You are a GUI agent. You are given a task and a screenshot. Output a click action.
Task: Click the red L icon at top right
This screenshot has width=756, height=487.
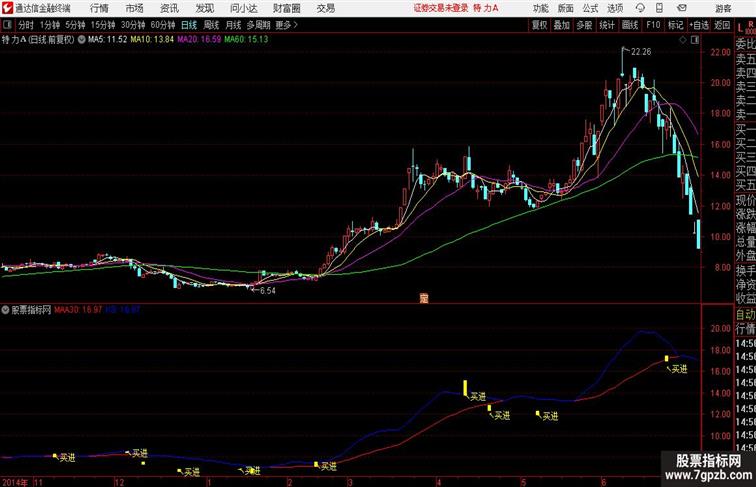740,28
